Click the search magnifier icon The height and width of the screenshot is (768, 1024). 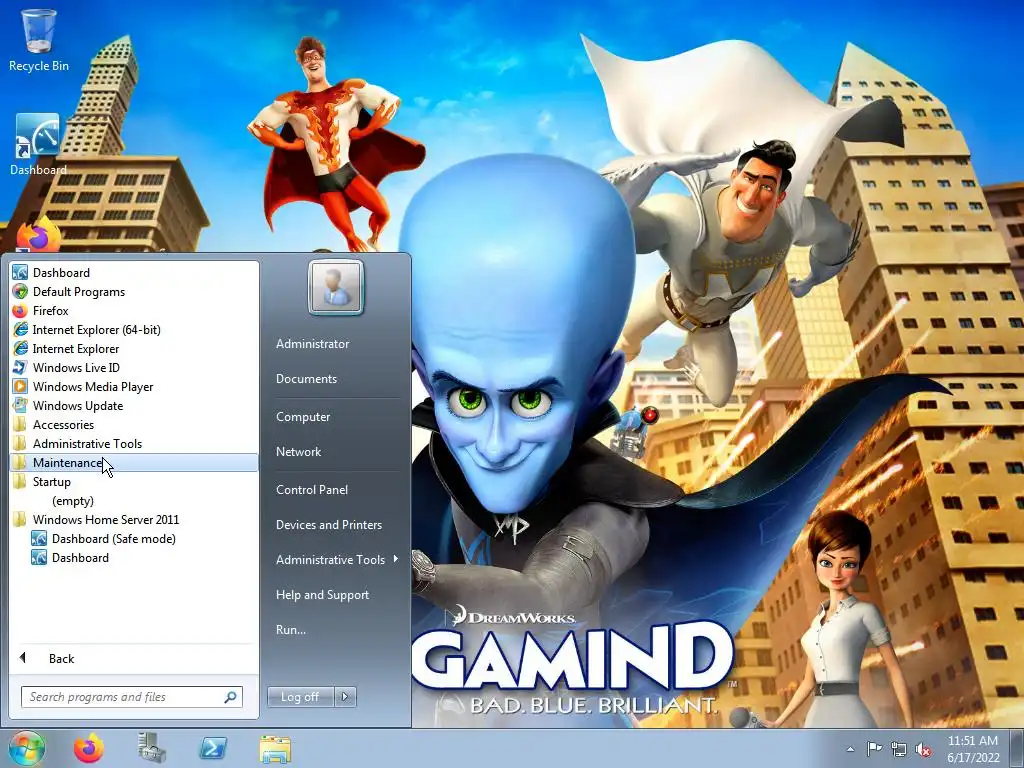tap(230, 697)
